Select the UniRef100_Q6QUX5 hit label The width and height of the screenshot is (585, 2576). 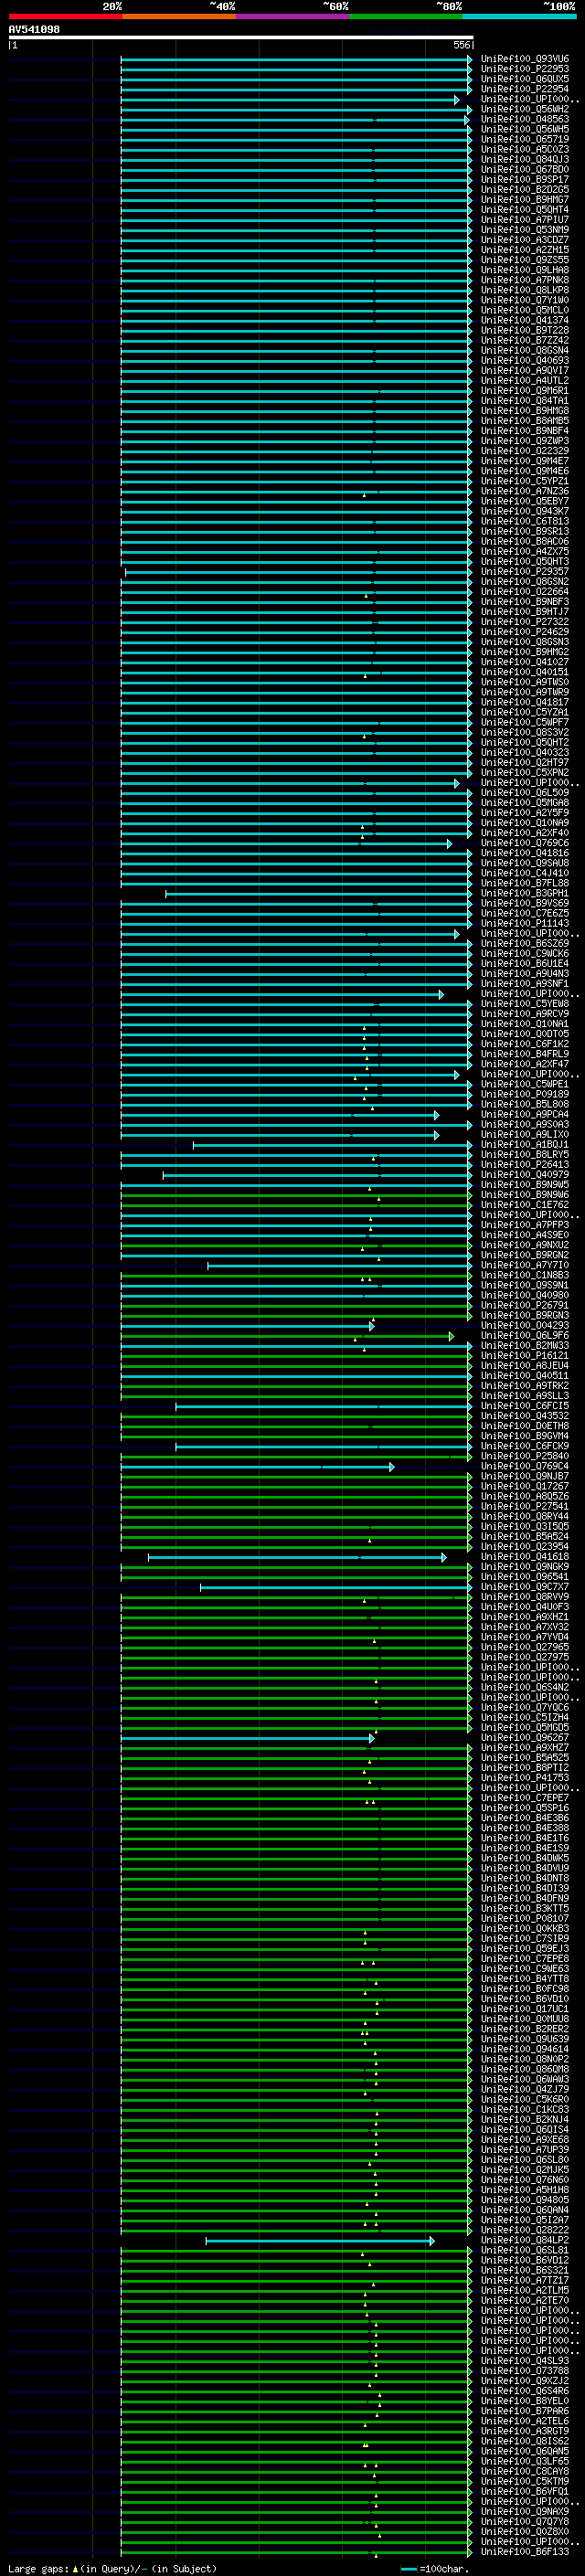tap(525, 79)
